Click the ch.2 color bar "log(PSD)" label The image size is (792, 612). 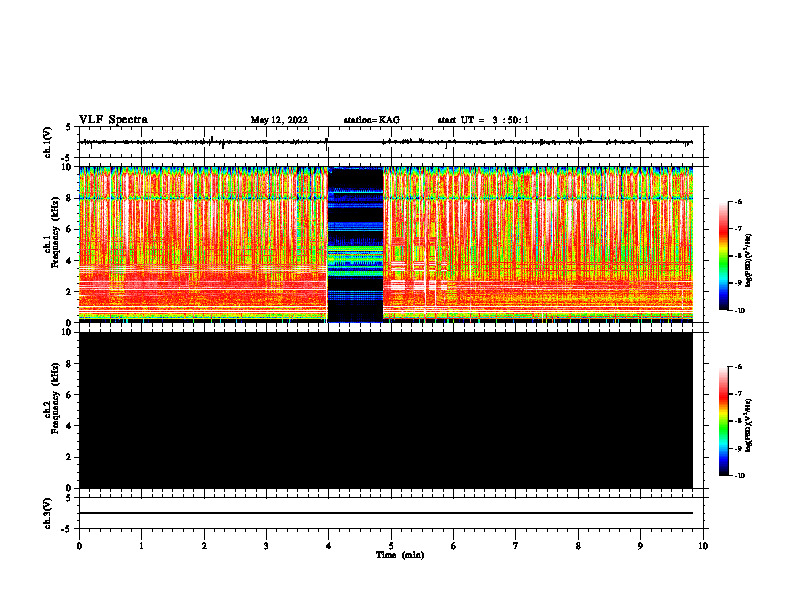click(750, 426)
